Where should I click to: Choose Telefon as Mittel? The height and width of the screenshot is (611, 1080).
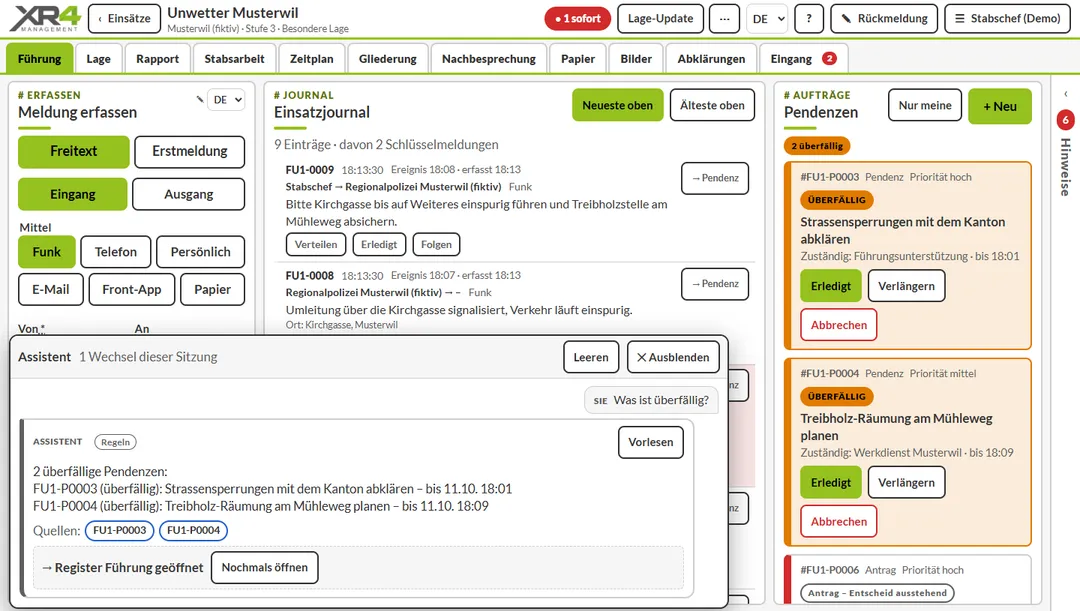click(116, 252)
